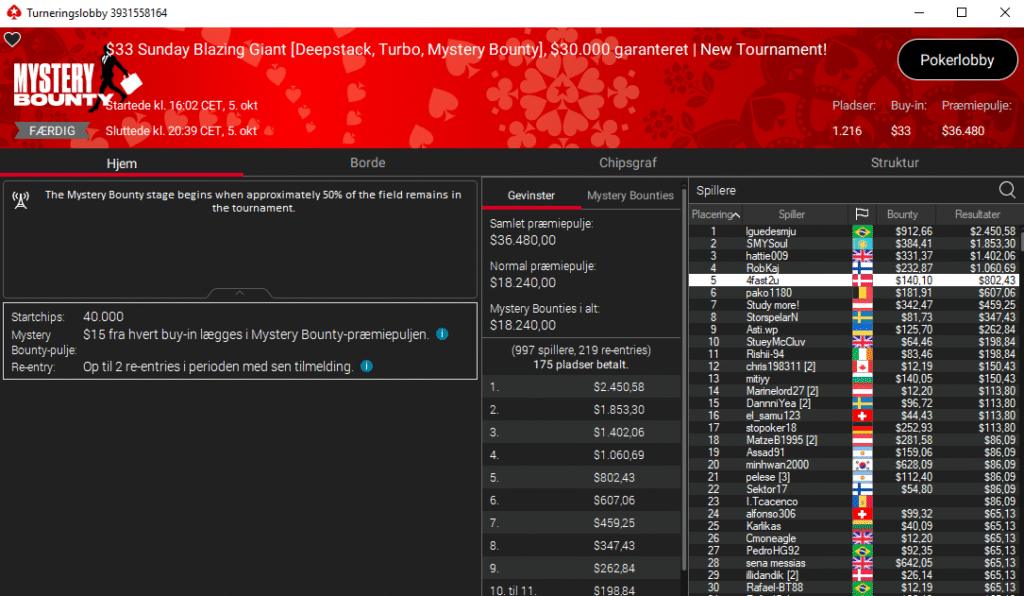Sort the list by Resultater column
Image resolution: width=1024 pixels, height=596 pixels.
pyautogui.click(x=977, y=215)
